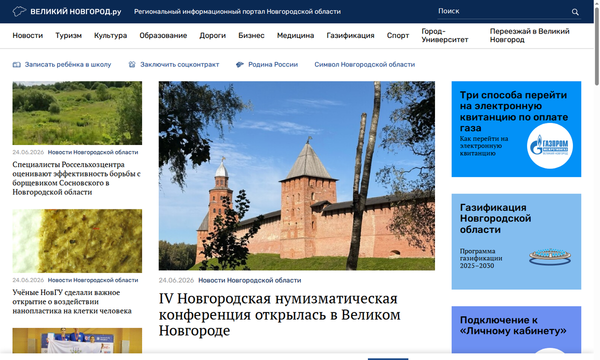Open the Газификация Новгородской области banner
Image resolution: width=600 pixels, height=360 pixels.
516,241
